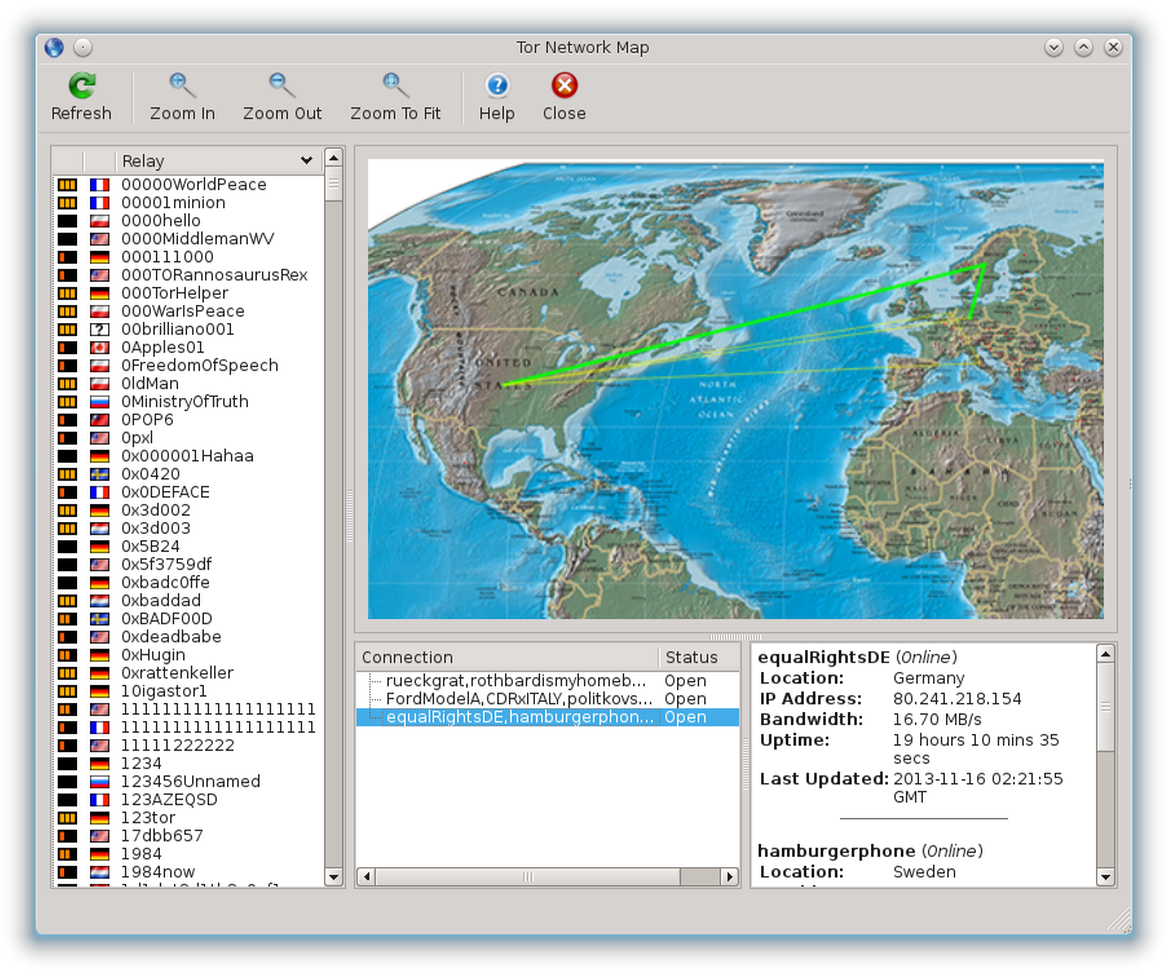Click the status icon beside 0pxl
The width and height of the screenshot is (1167, 972).
tap(68, 438)
